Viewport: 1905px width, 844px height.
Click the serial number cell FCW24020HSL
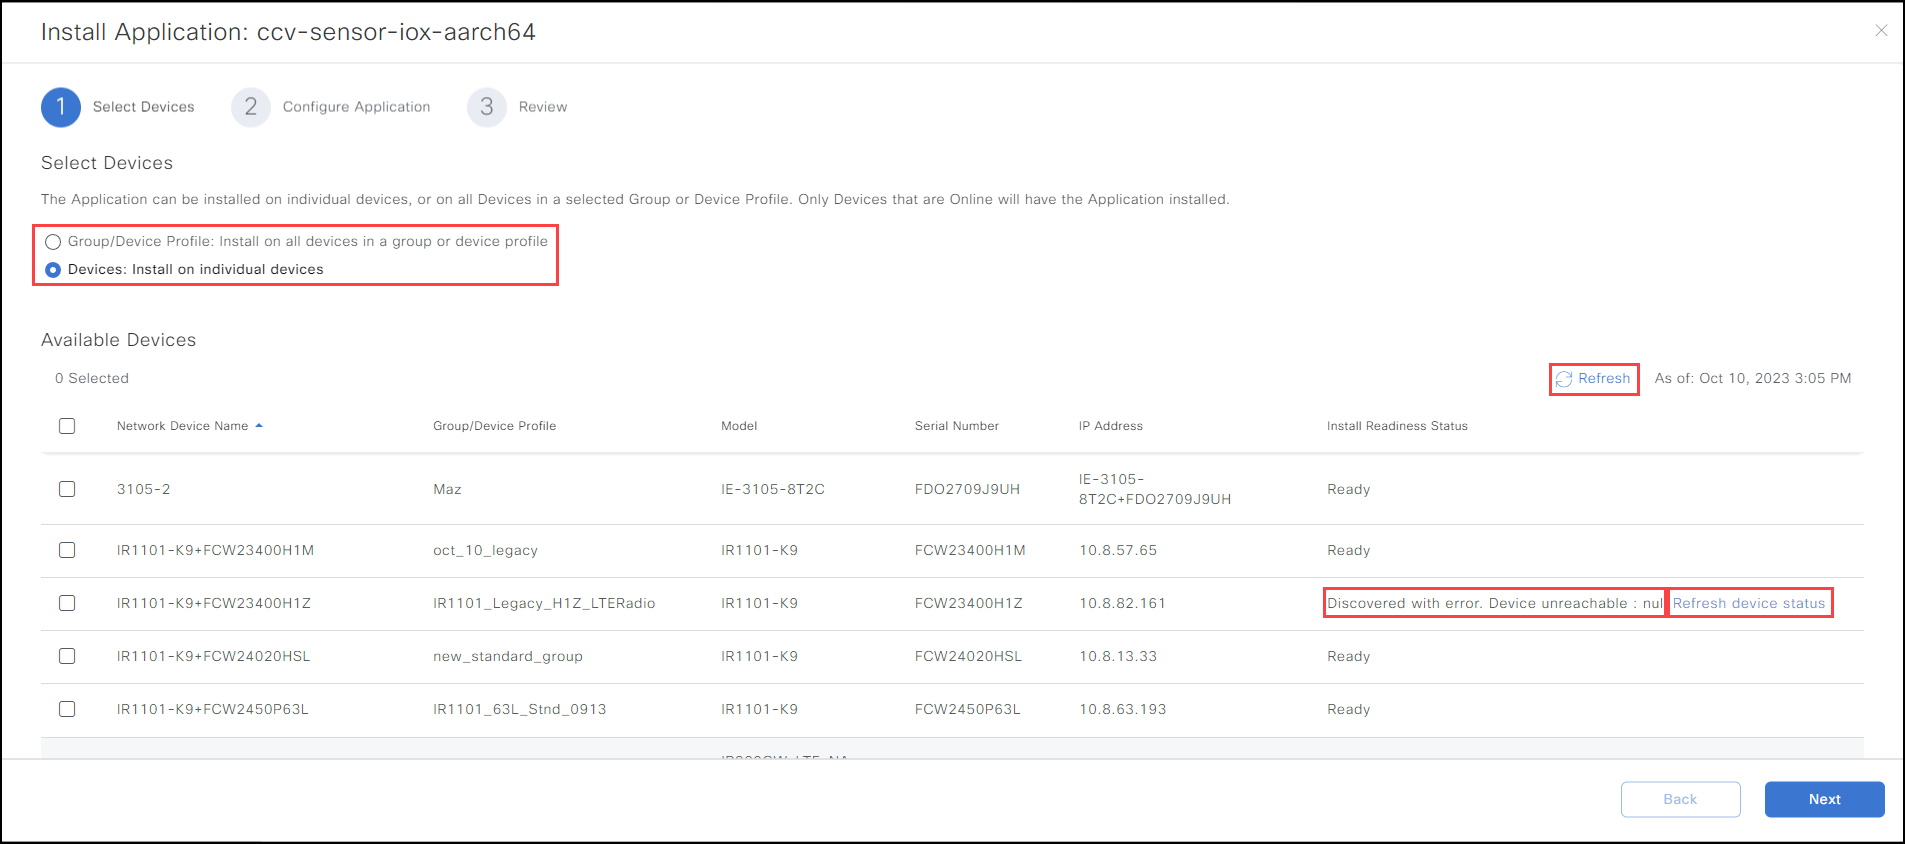pyautogui.click(x=968, y=656)
